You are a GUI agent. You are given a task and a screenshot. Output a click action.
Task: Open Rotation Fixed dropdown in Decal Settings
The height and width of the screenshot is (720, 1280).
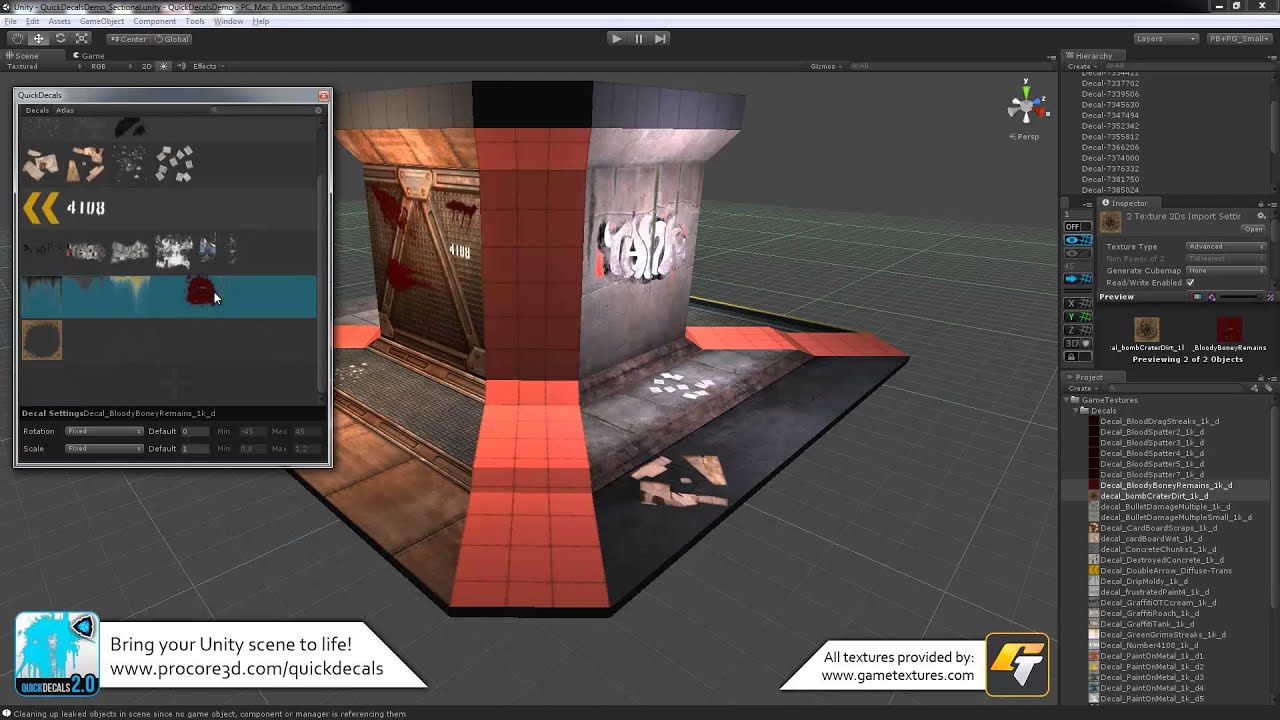point(104,431)
